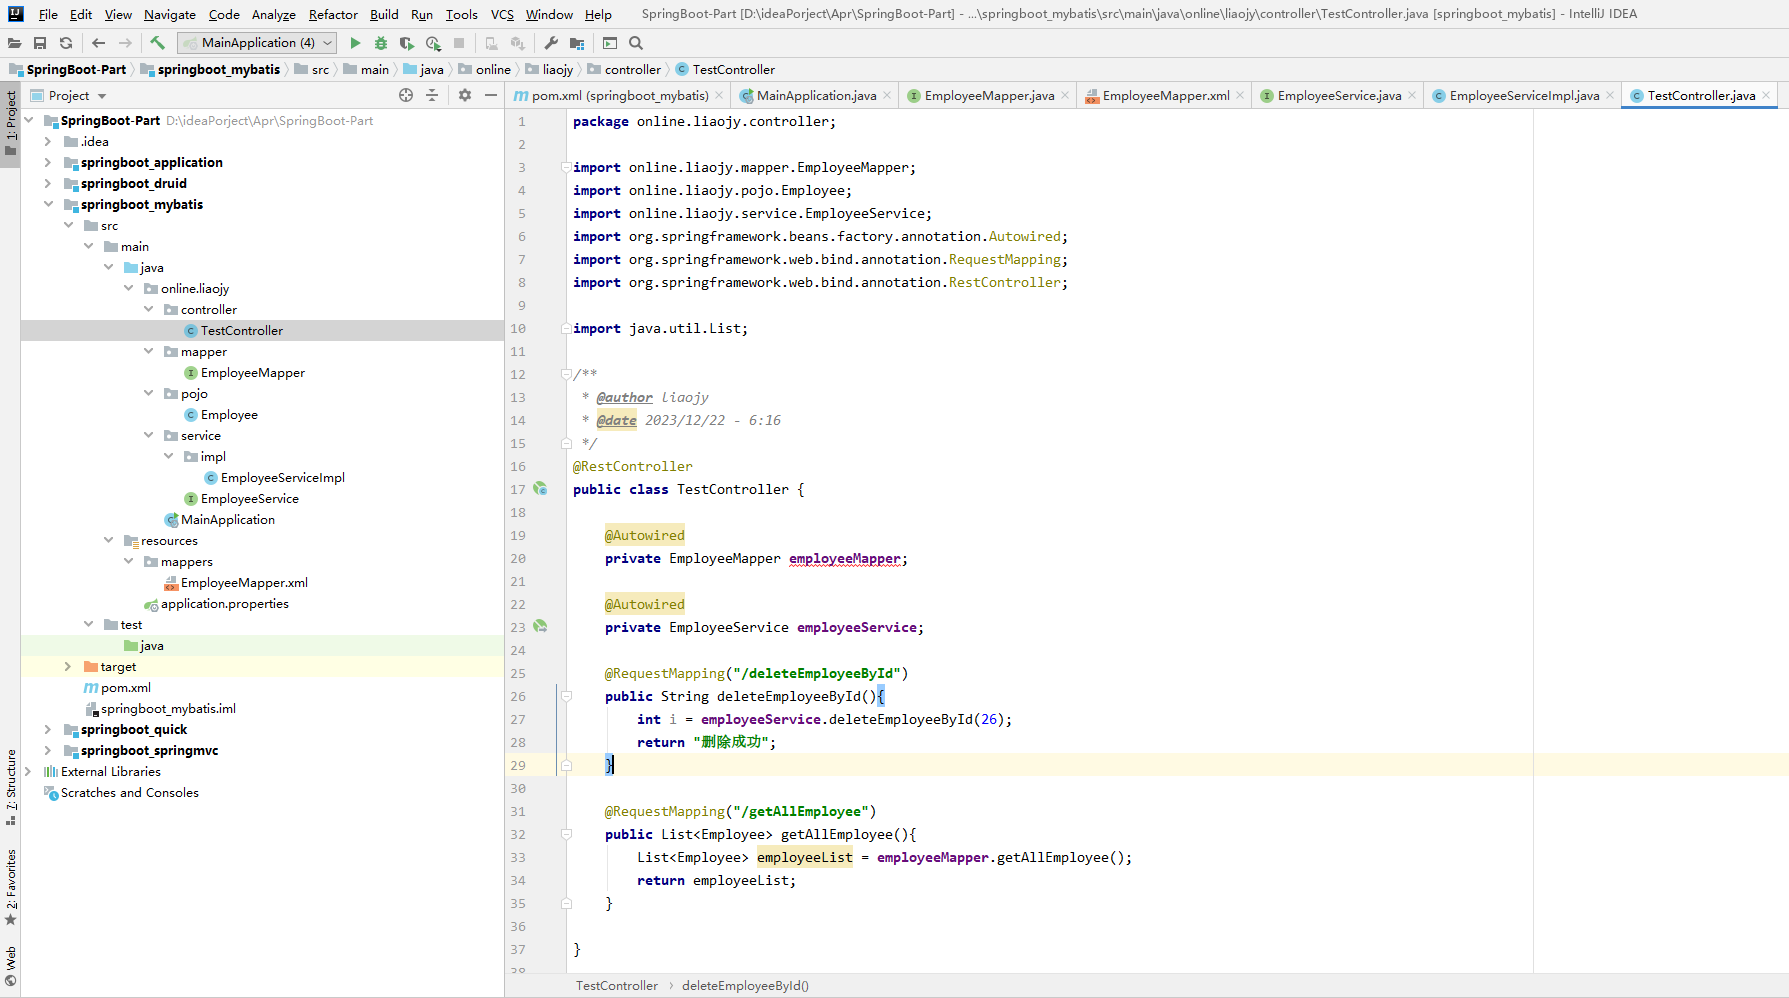Switch to the EmployeeMapper.xml editor tab
The image size is (1789, 998).
click(1165, 96)
